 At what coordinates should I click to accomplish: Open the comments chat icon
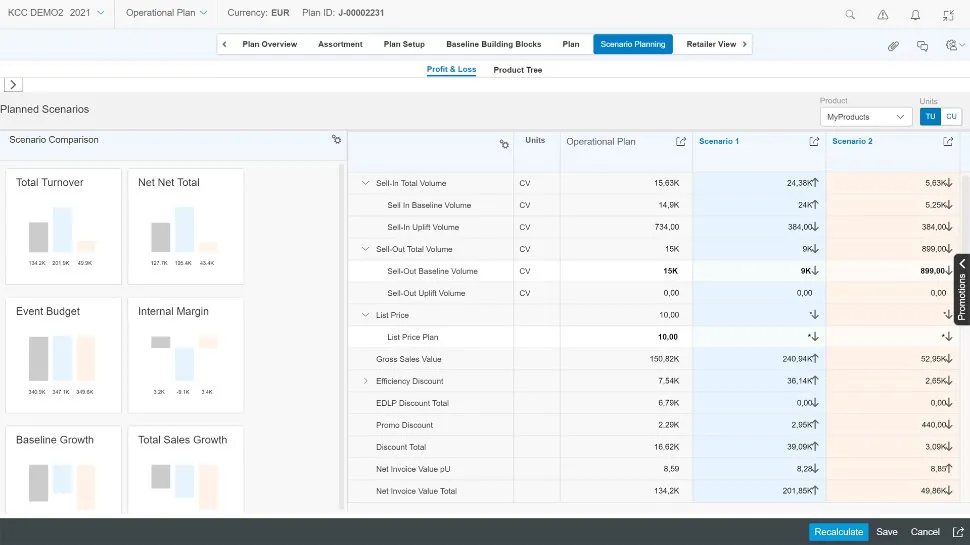(x=922, y=46)
